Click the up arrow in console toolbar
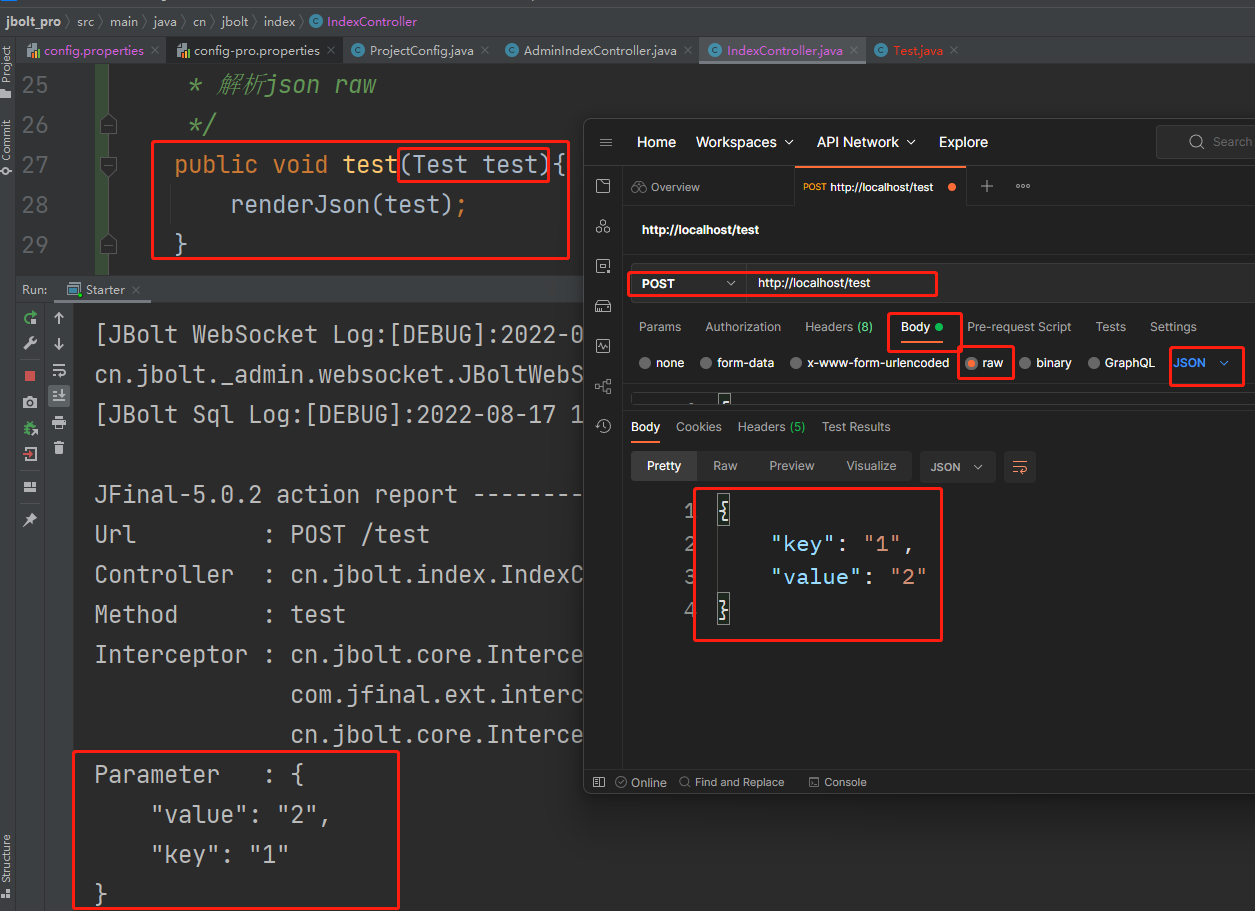Image resolution: width=1255 pixels, height=911 pixels. [59, 318]
